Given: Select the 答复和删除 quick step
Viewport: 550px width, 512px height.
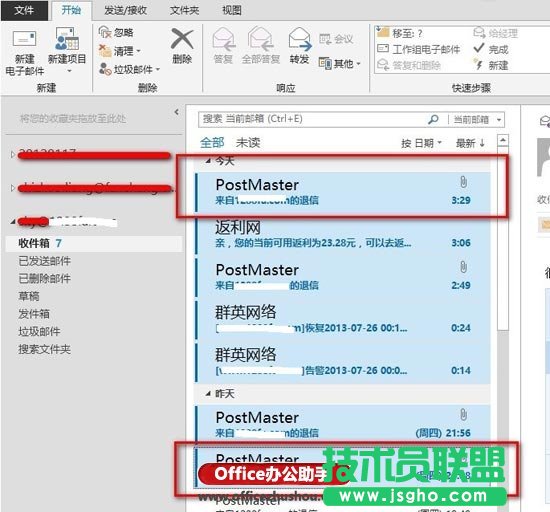Looking at the screenshot, I should point(409,65).
